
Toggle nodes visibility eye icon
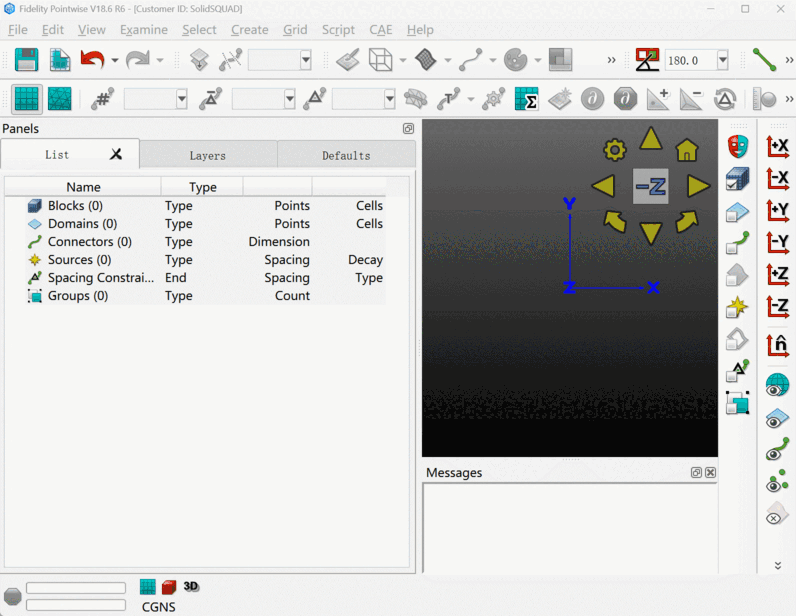point(778,481)
